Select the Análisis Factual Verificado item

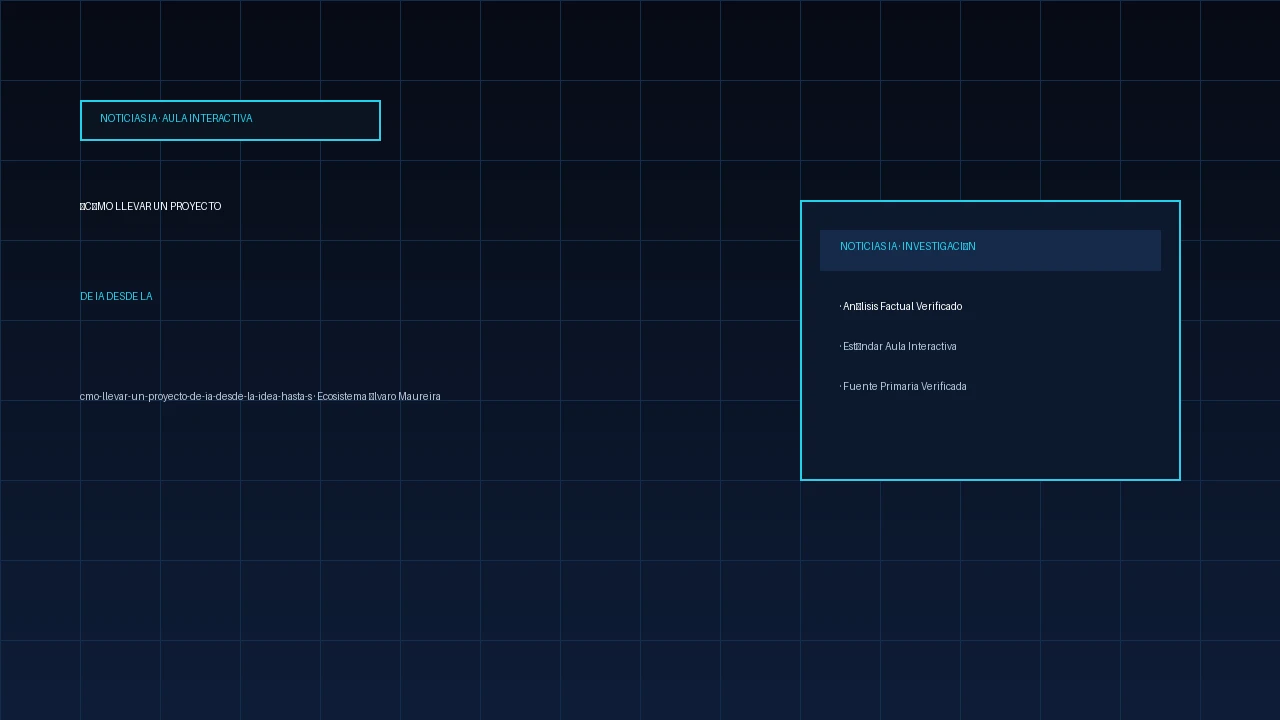click(901, 306)
